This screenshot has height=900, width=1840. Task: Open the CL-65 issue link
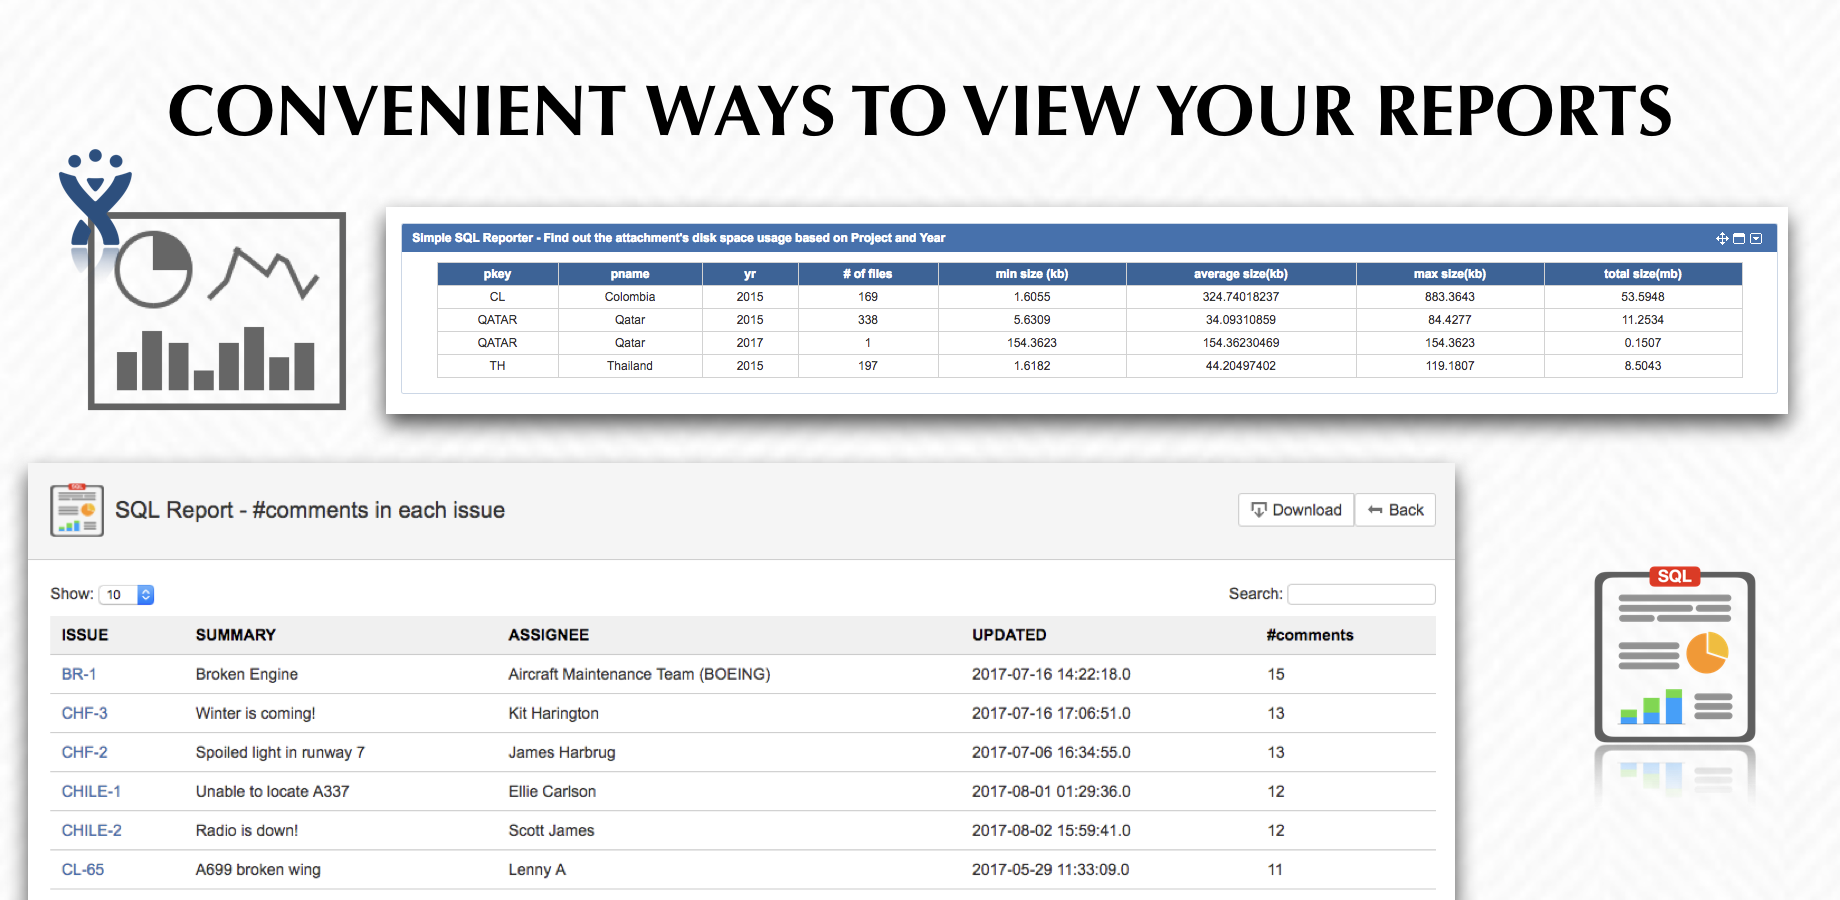click(83, 869)
